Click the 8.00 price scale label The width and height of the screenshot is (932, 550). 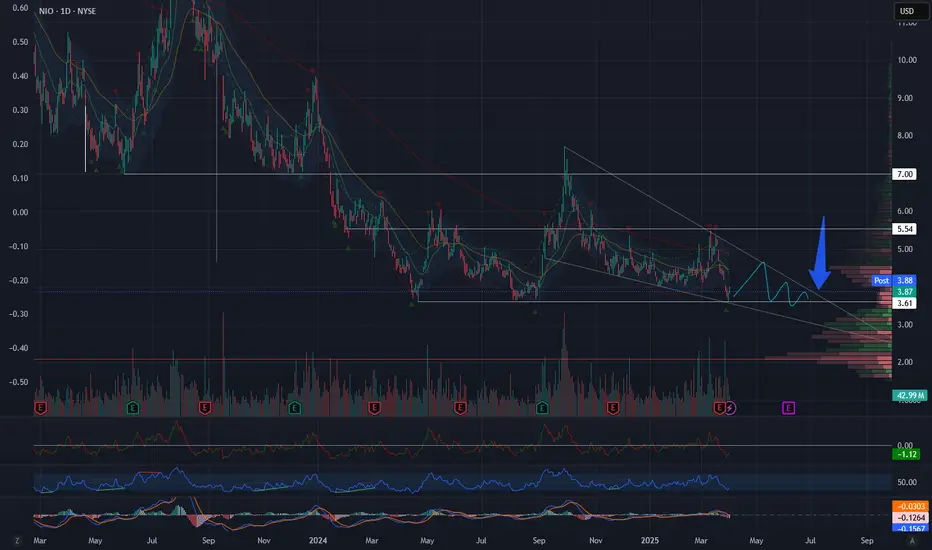pyautogui.click(x=905, y=136)
